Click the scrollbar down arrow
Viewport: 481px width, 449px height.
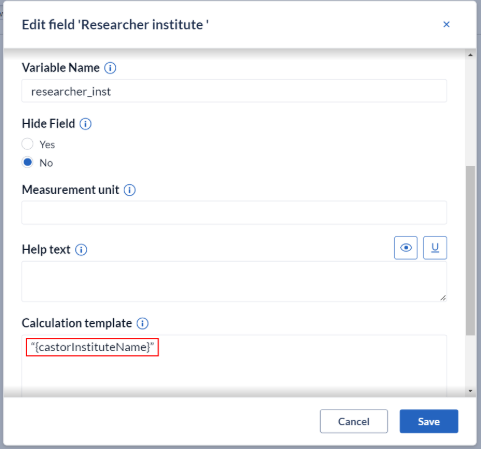tap(470, 391)
